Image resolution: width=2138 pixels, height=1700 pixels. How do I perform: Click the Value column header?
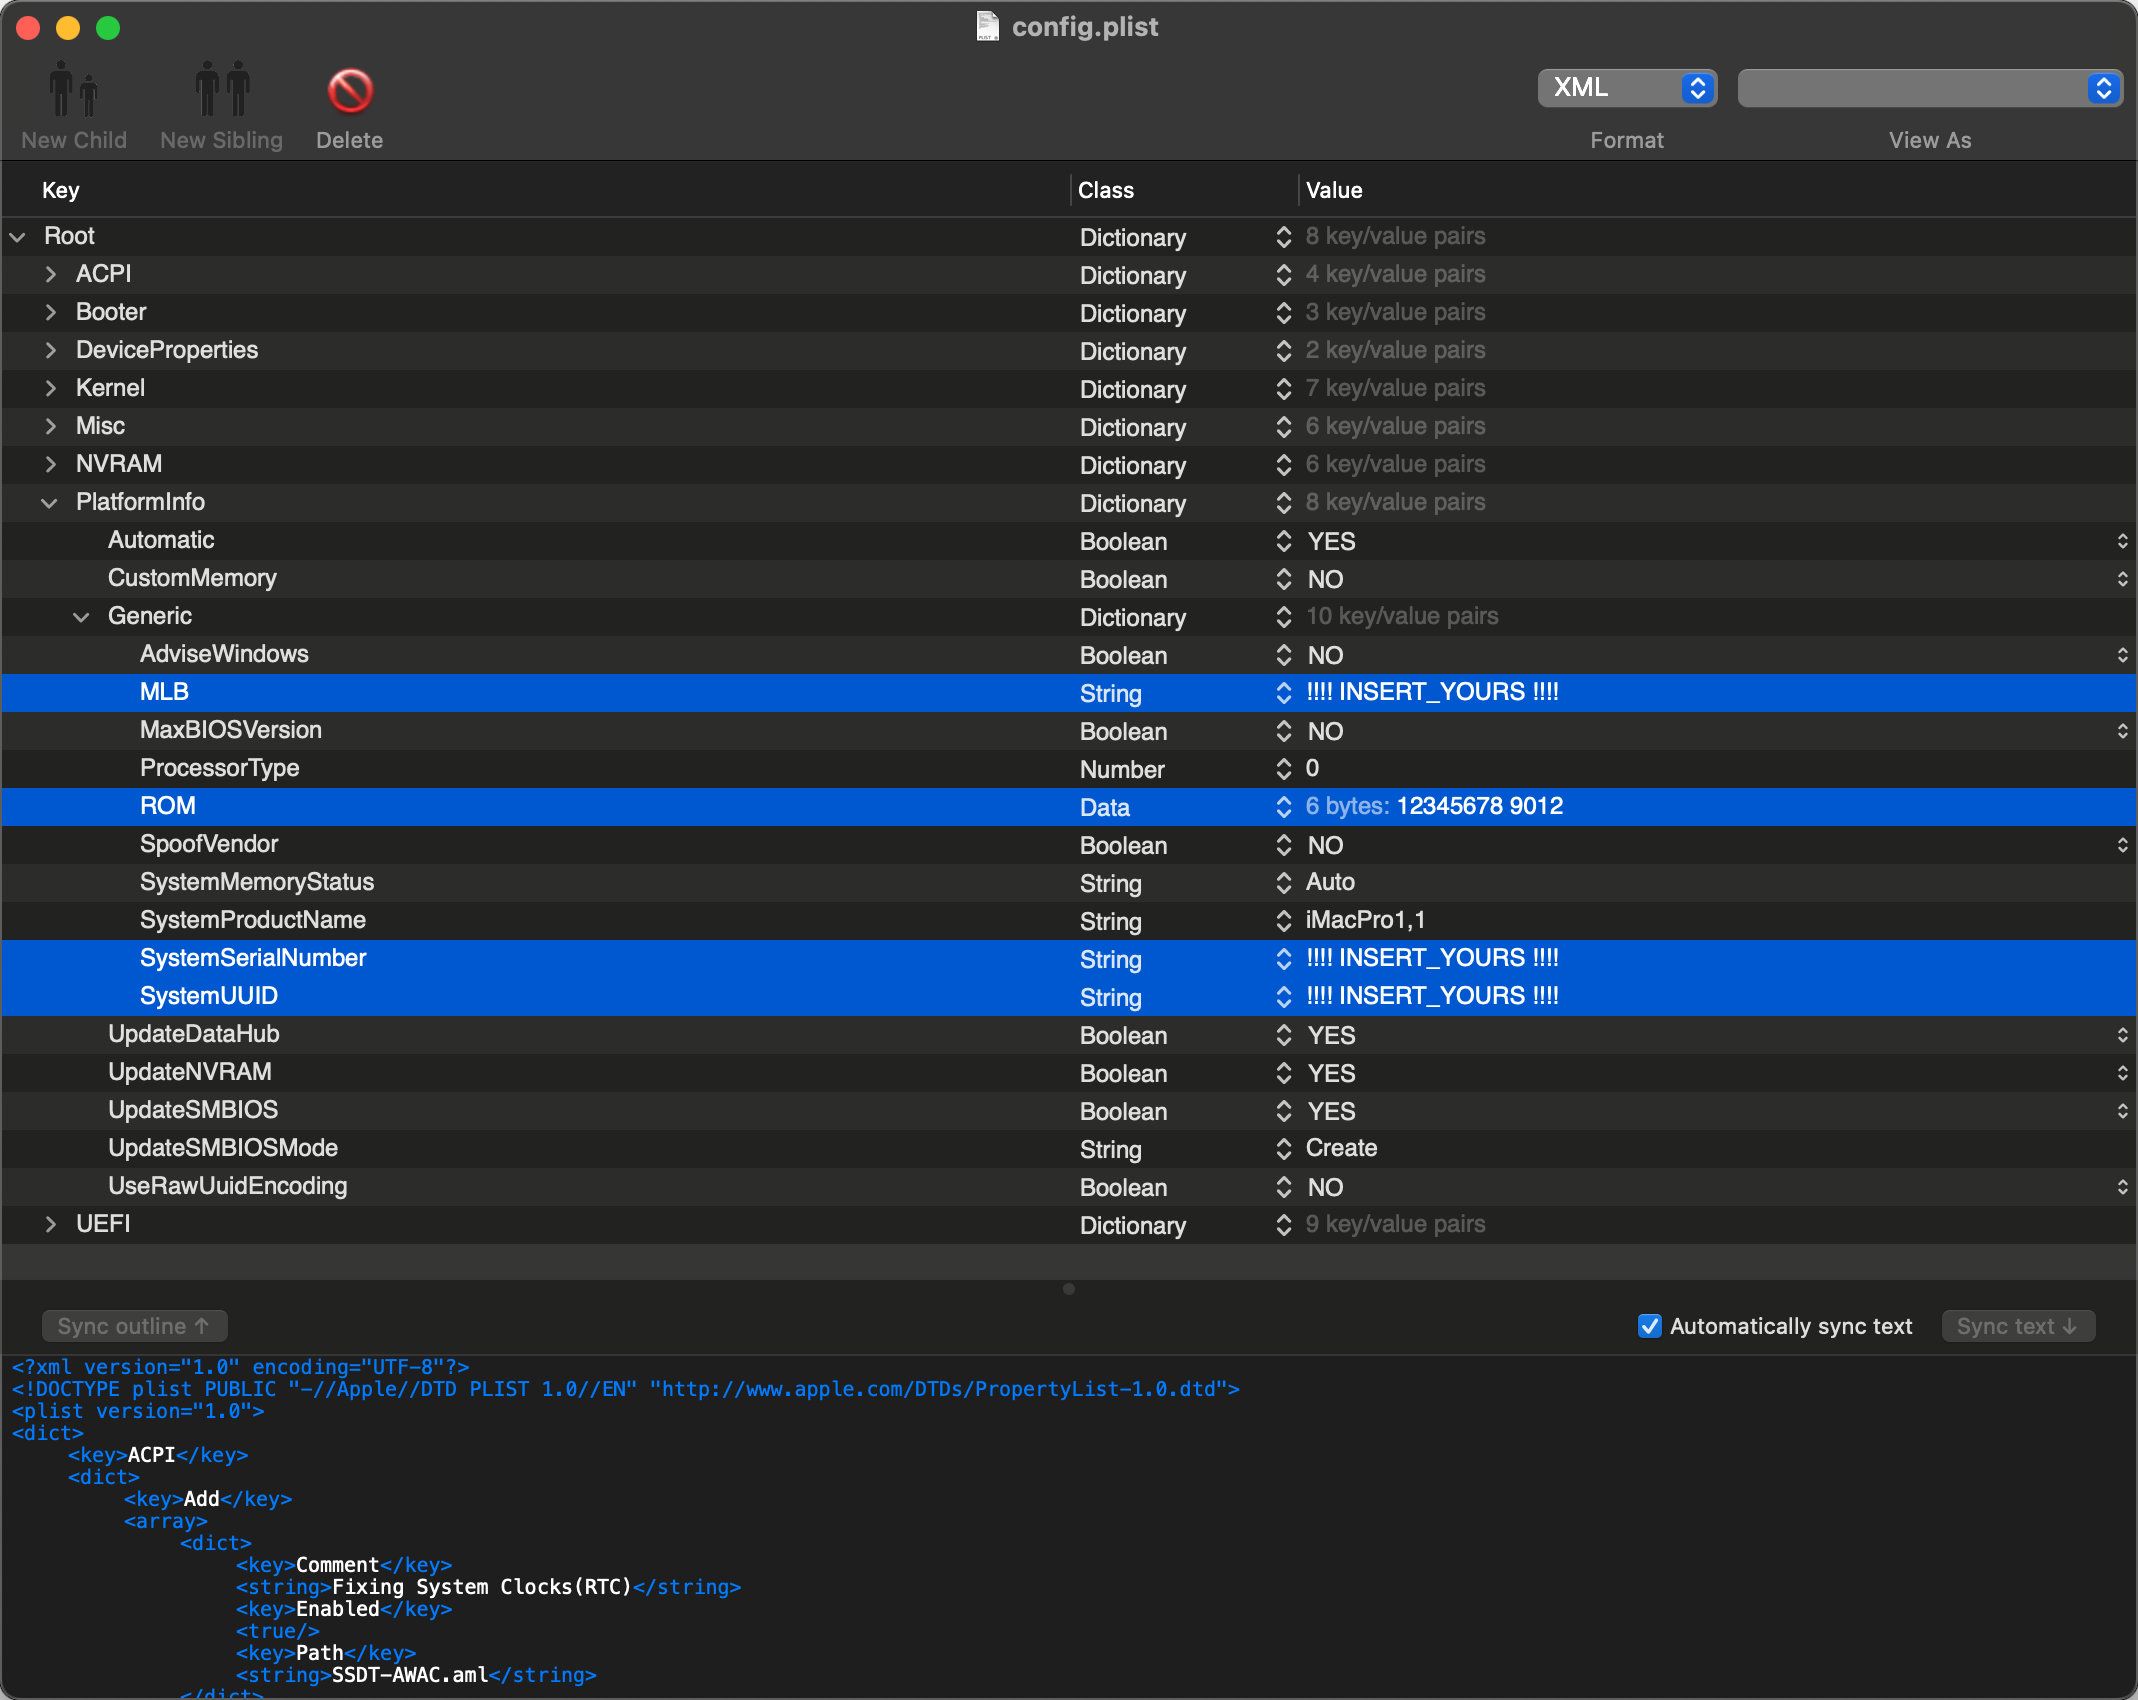[1334, 190]
